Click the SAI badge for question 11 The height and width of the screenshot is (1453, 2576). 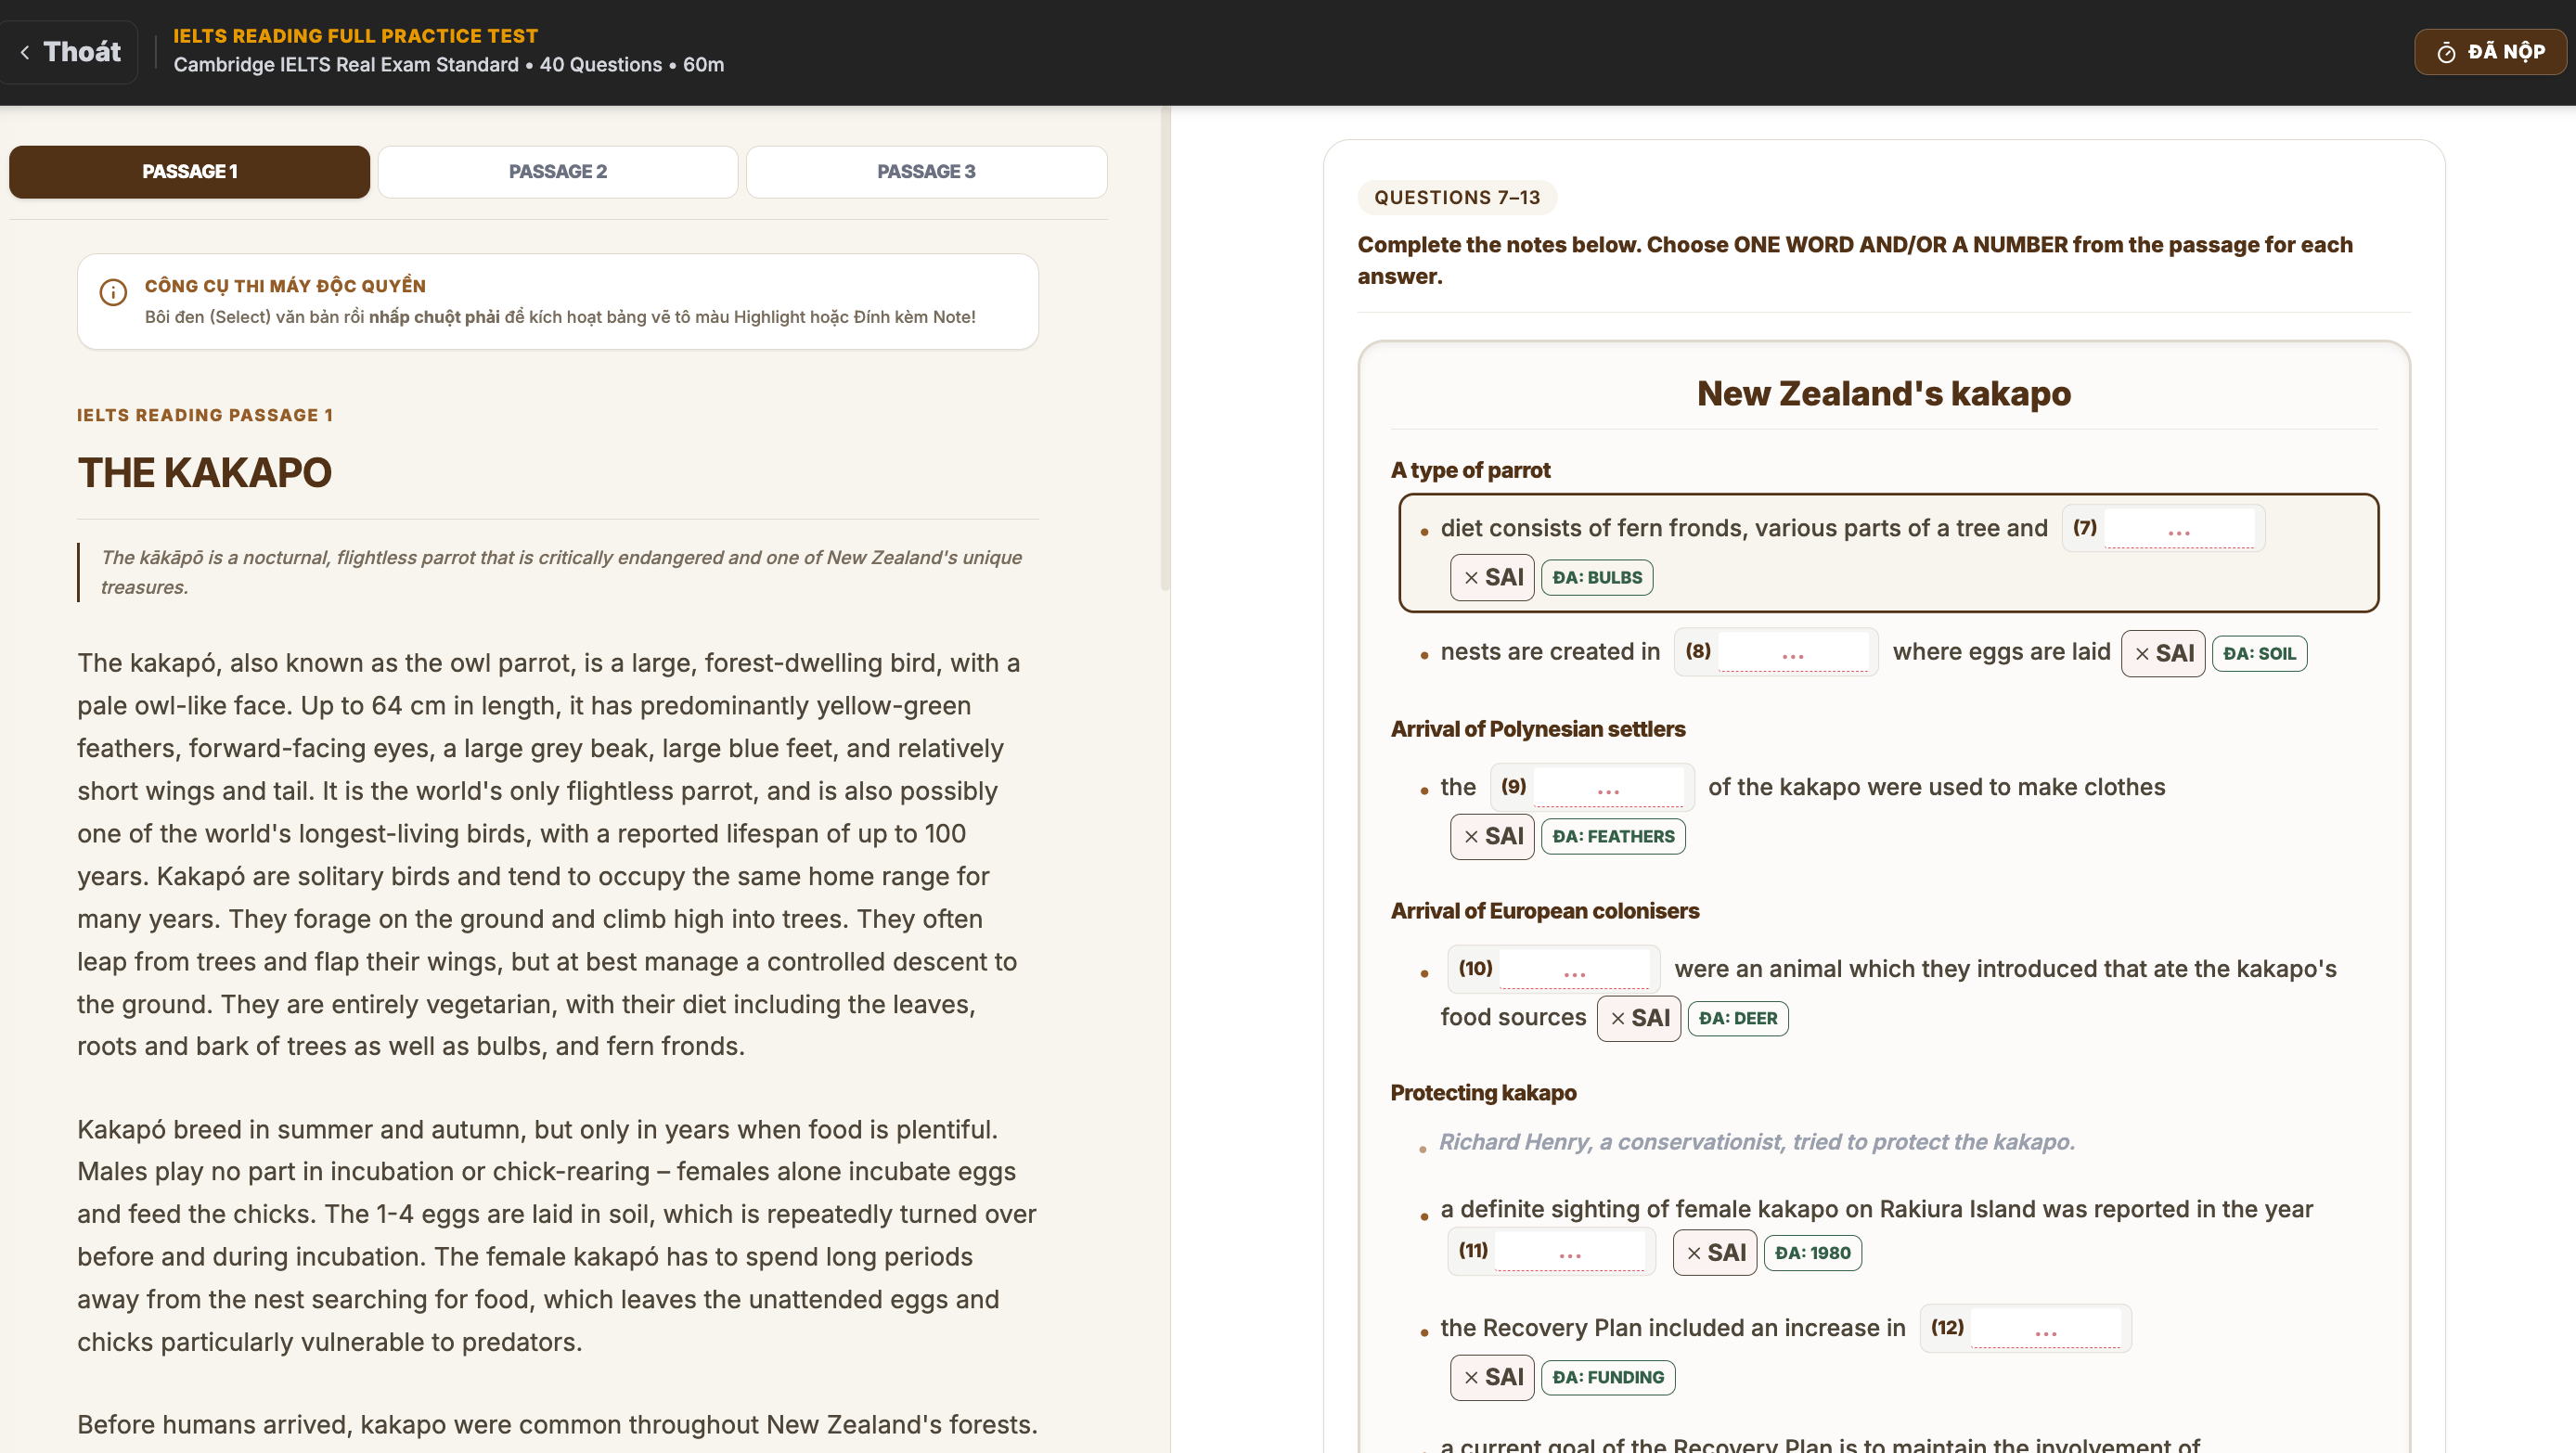(x=1715, y=1253)
